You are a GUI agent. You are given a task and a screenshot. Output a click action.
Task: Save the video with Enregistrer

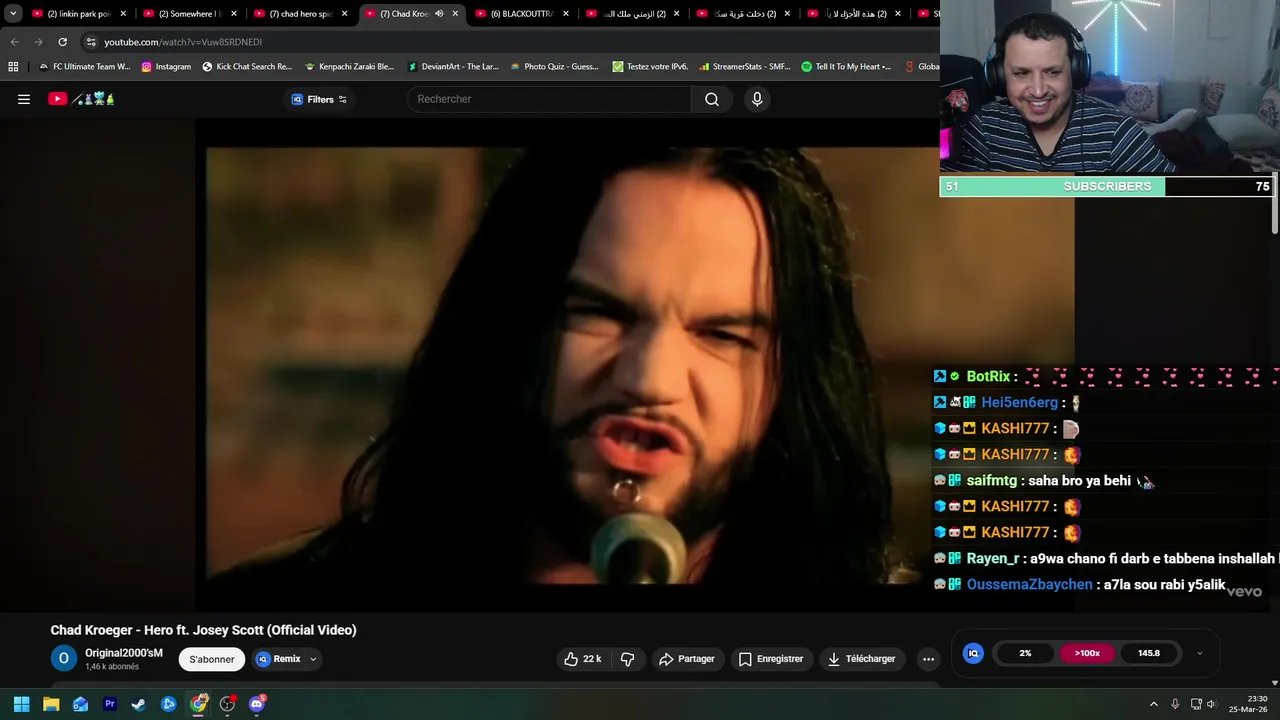[x=771, y=659]
